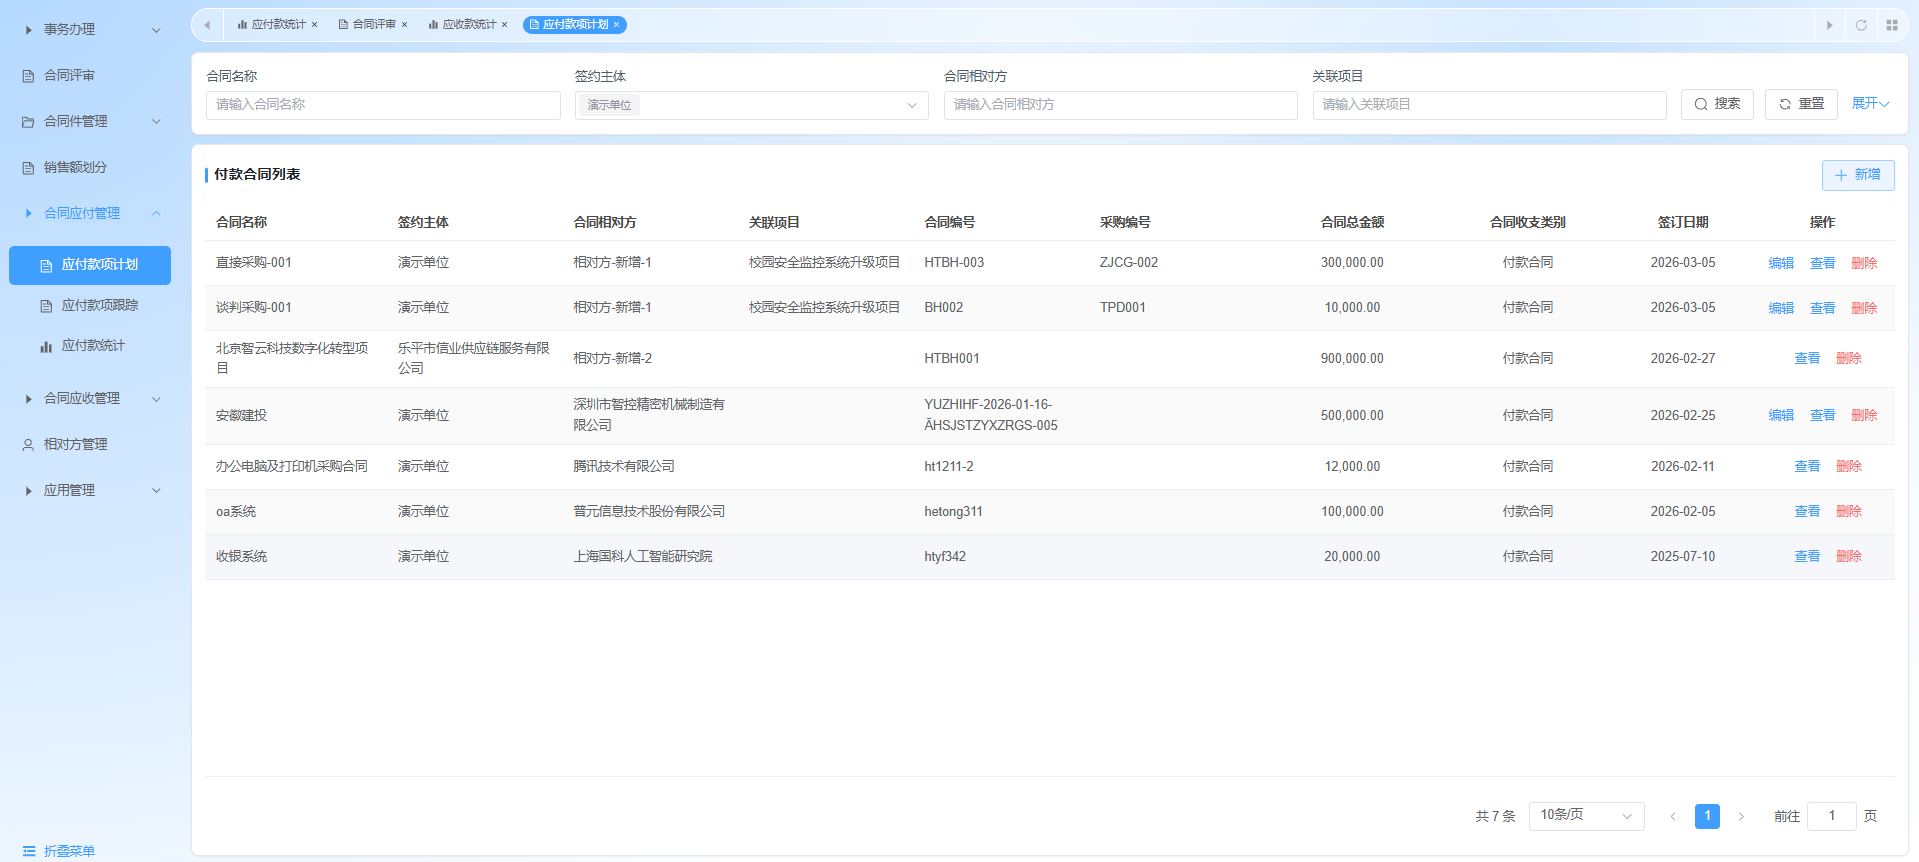
Task: Expand the 应用管理 menu
Action: 92,491
